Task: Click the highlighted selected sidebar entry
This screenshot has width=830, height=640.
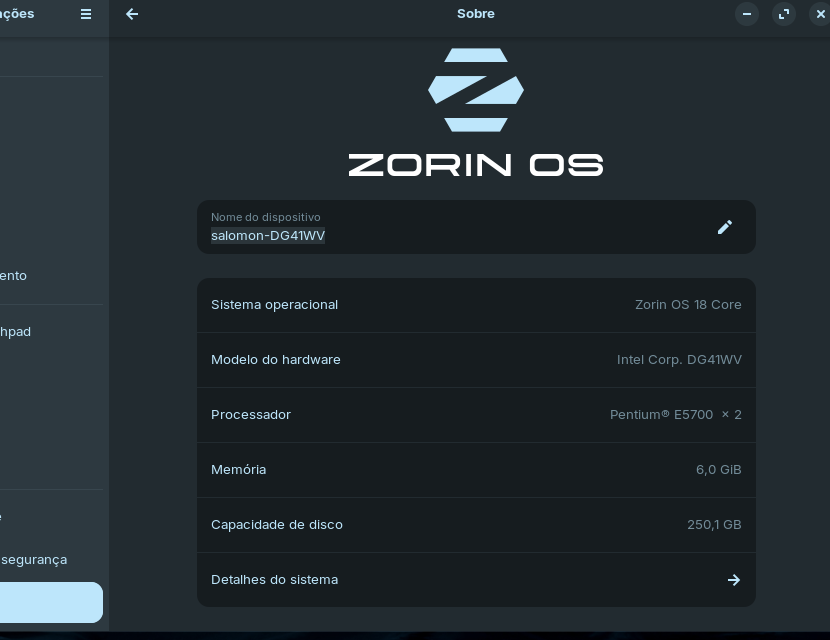Action: click(50, 603)
